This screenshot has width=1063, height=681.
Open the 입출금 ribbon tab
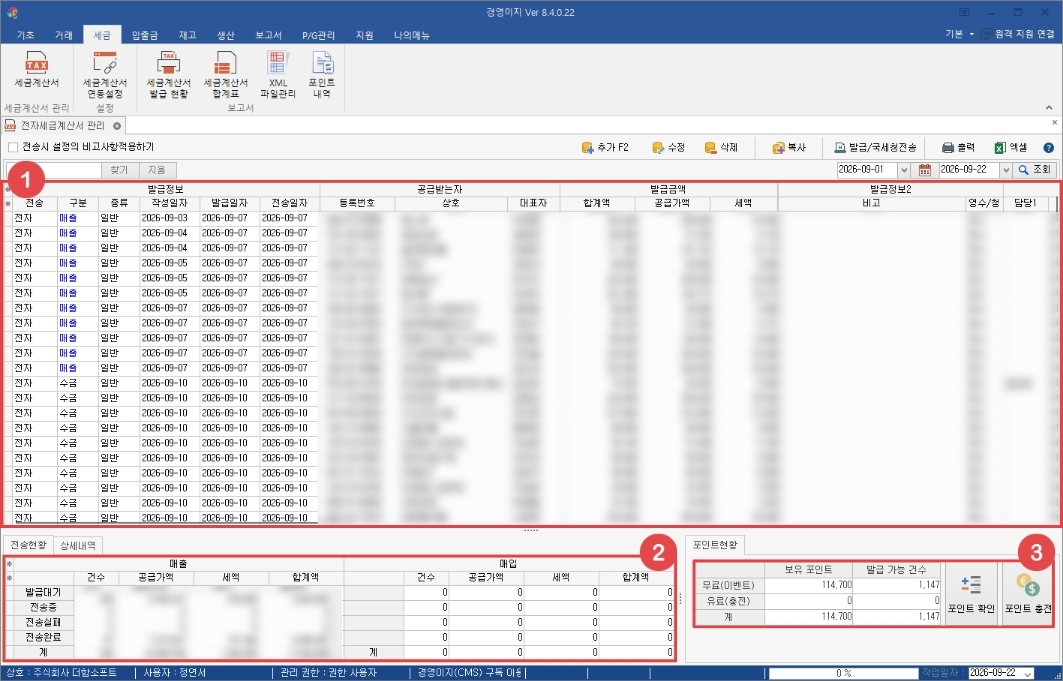pos(145,35)
